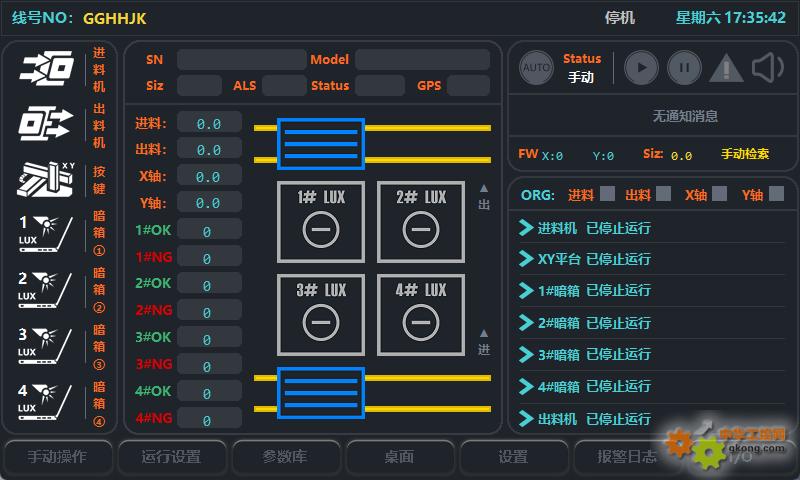
Task: Click the 2#OK counter value
Action: pyautogui.click(x=209, y=285)
